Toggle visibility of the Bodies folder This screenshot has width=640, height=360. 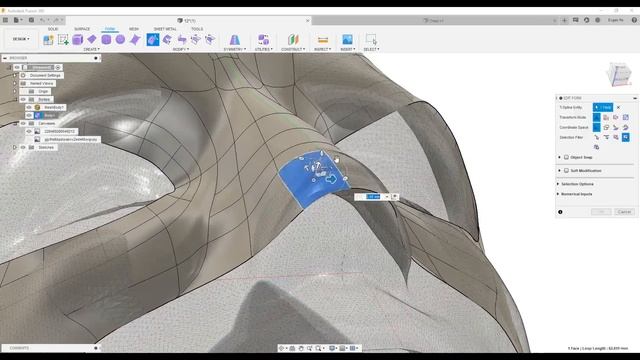[23, 99]
